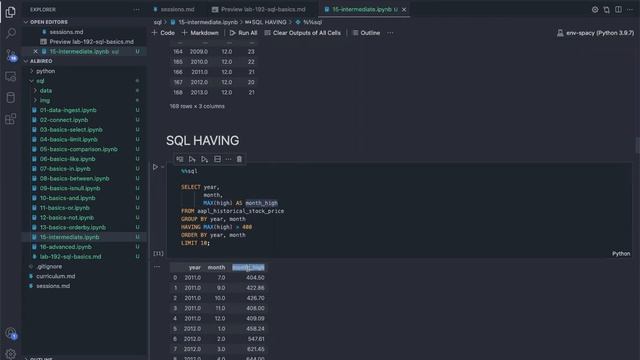Clear Outputs of All Cells
Image resolution: width=640 pixels, height=360 pixels.
click(302, 33)
